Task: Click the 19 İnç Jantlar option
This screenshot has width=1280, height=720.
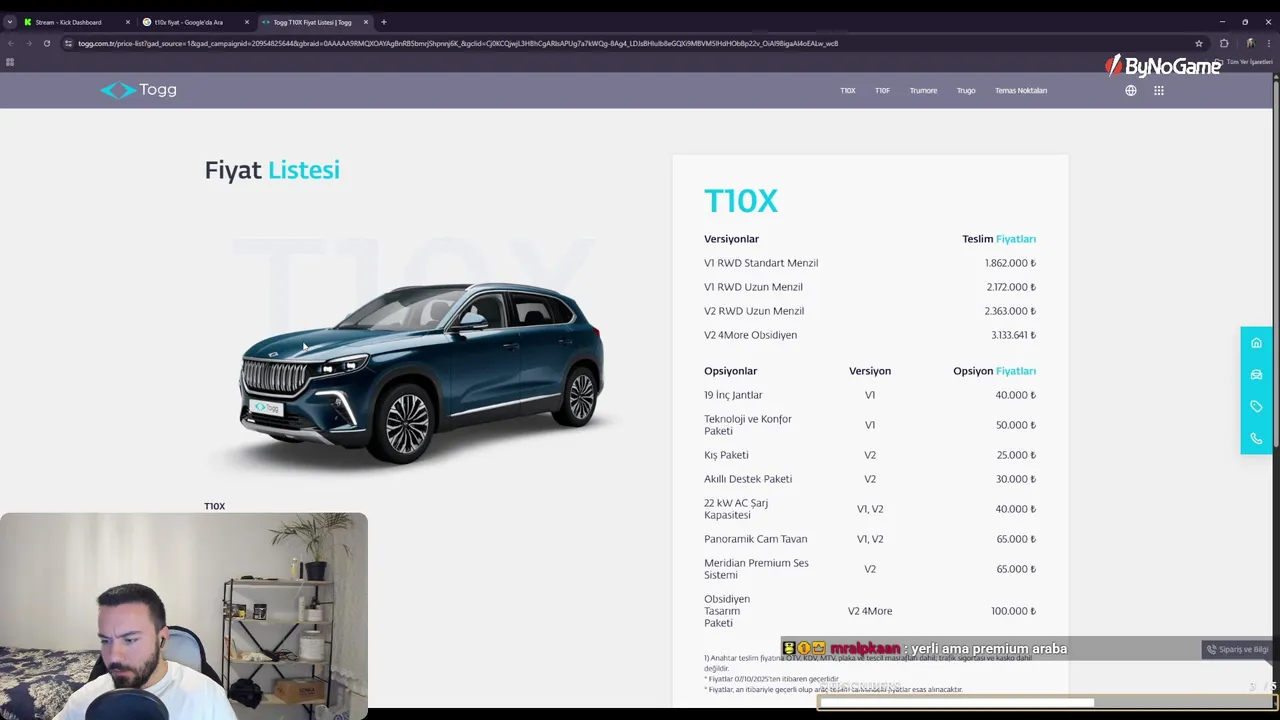Action: pos(733,395)
